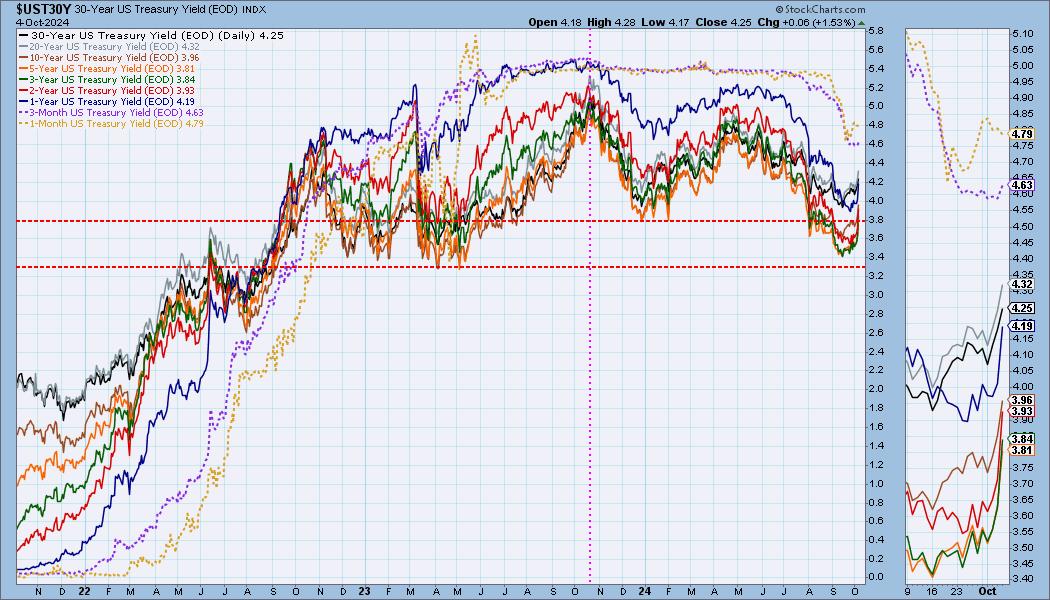The height and width of the screenshot is (600, 1050).
Task: Click the 3.84 price tag in the right panel
Action: tap(1023, 439)
